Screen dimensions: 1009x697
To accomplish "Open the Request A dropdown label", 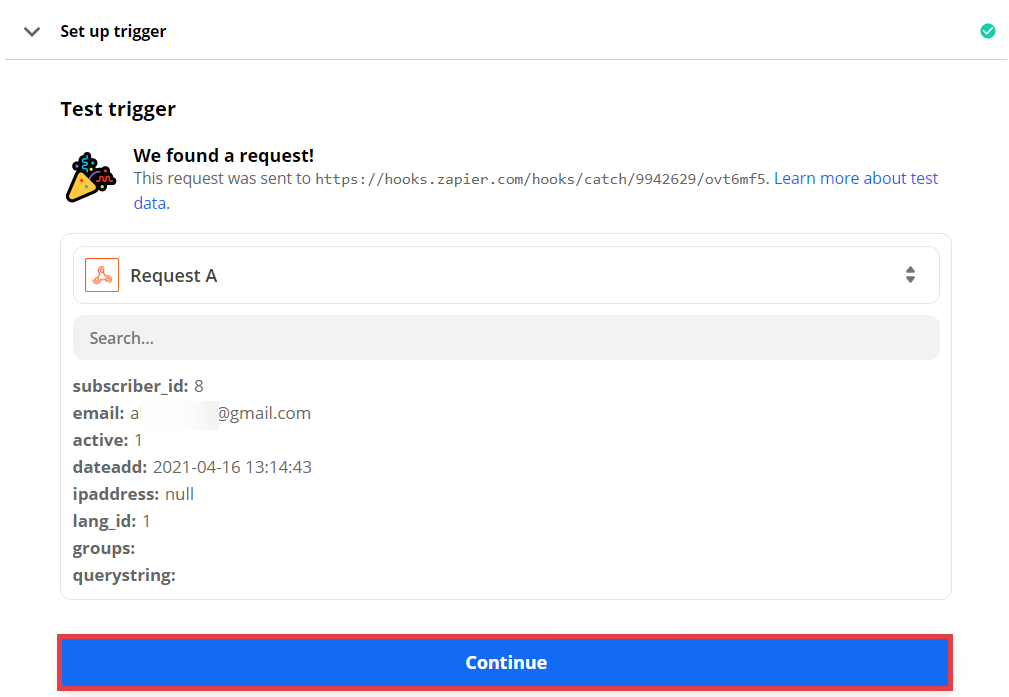I will tap(174, 276).
